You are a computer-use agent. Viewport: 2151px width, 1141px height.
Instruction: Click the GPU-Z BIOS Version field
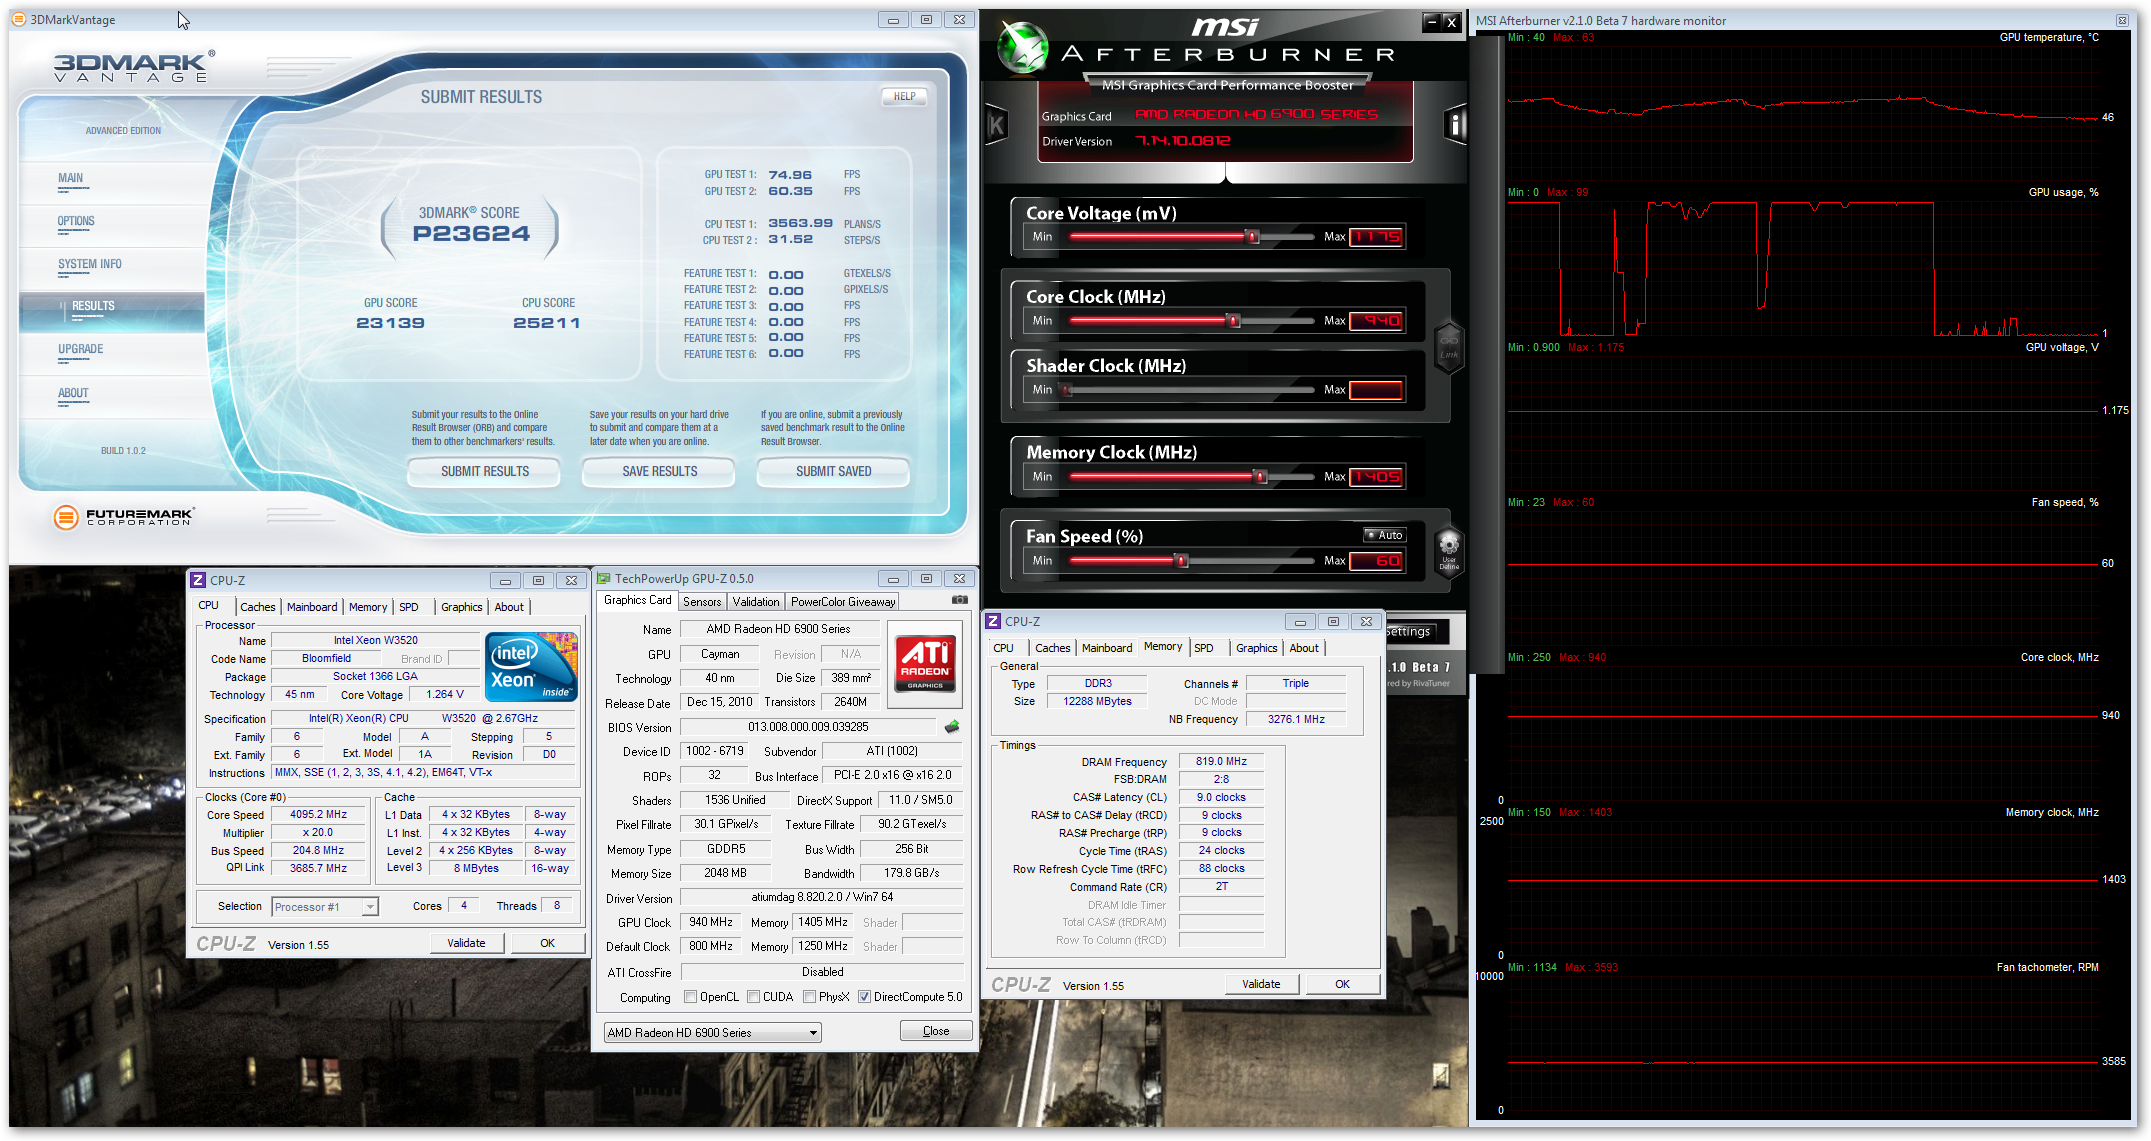click(808, 727)
